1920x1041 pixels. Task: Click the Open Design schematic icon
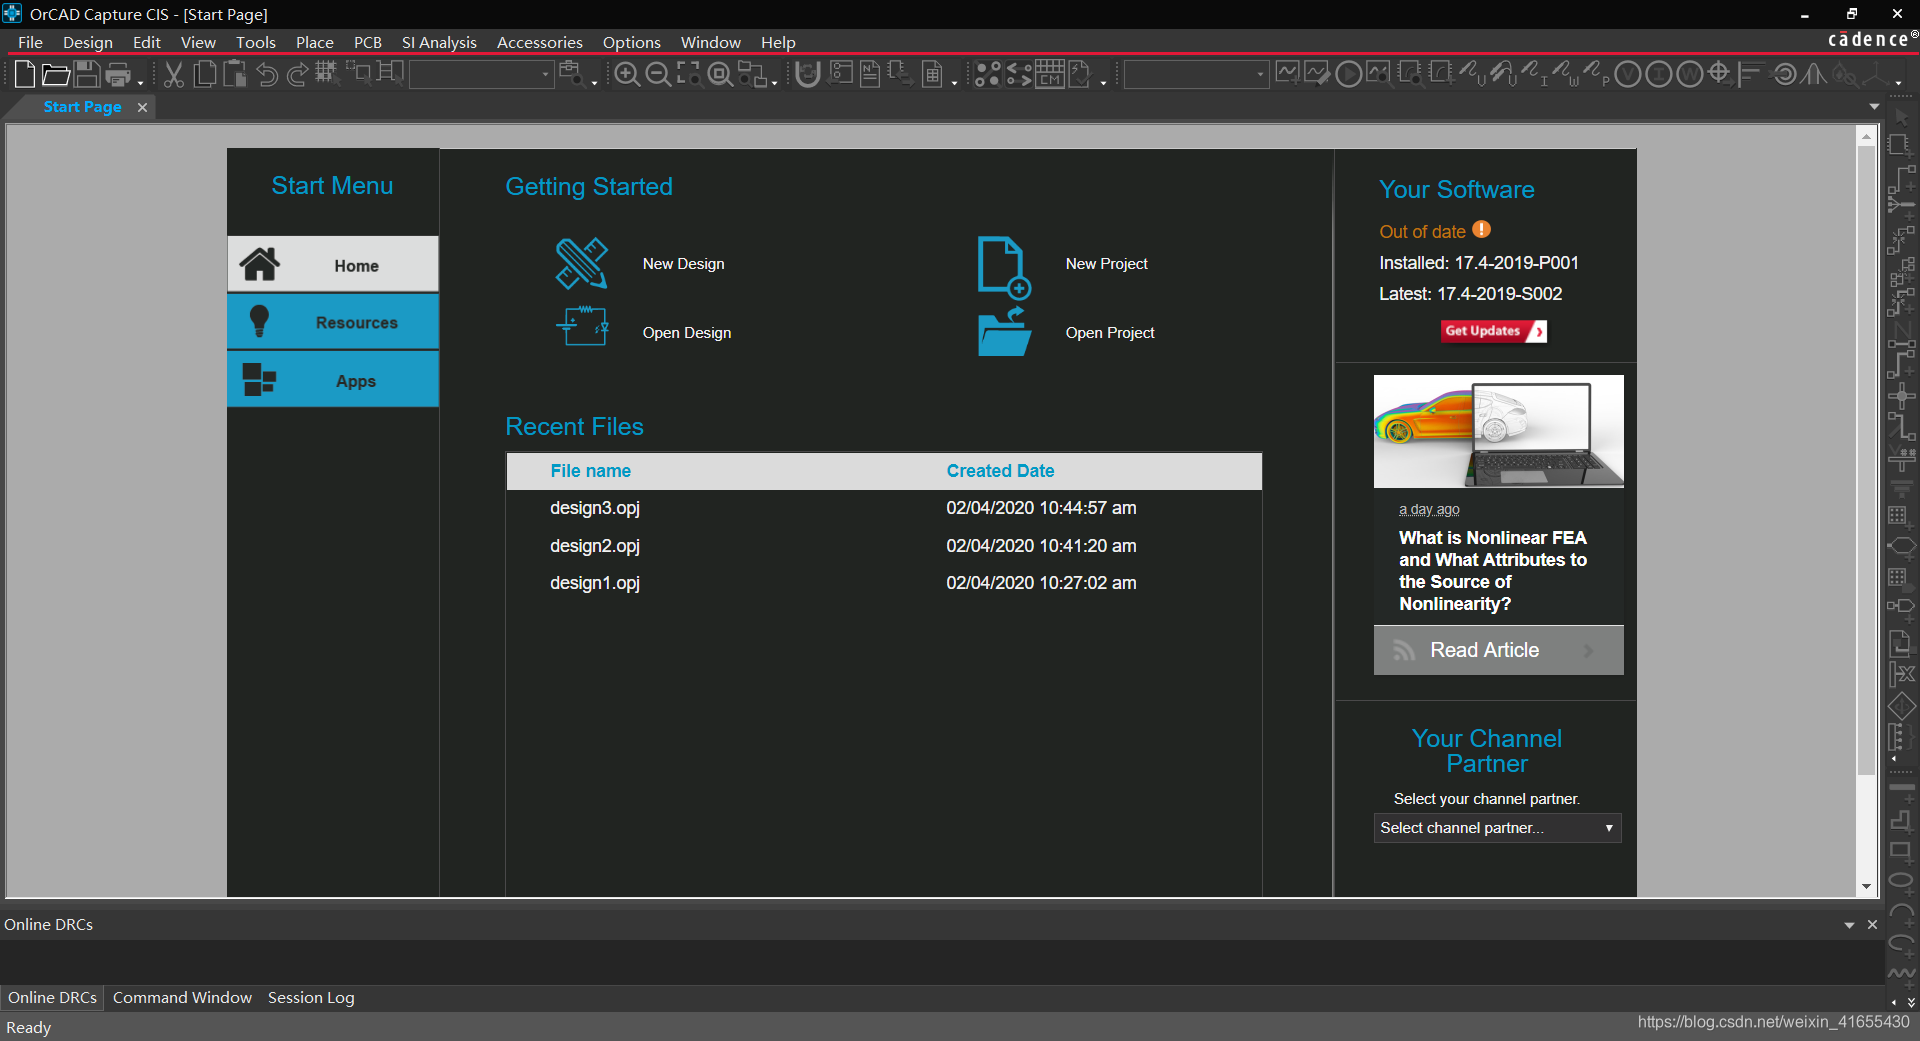pyautogui.click(x=581, y=327)
